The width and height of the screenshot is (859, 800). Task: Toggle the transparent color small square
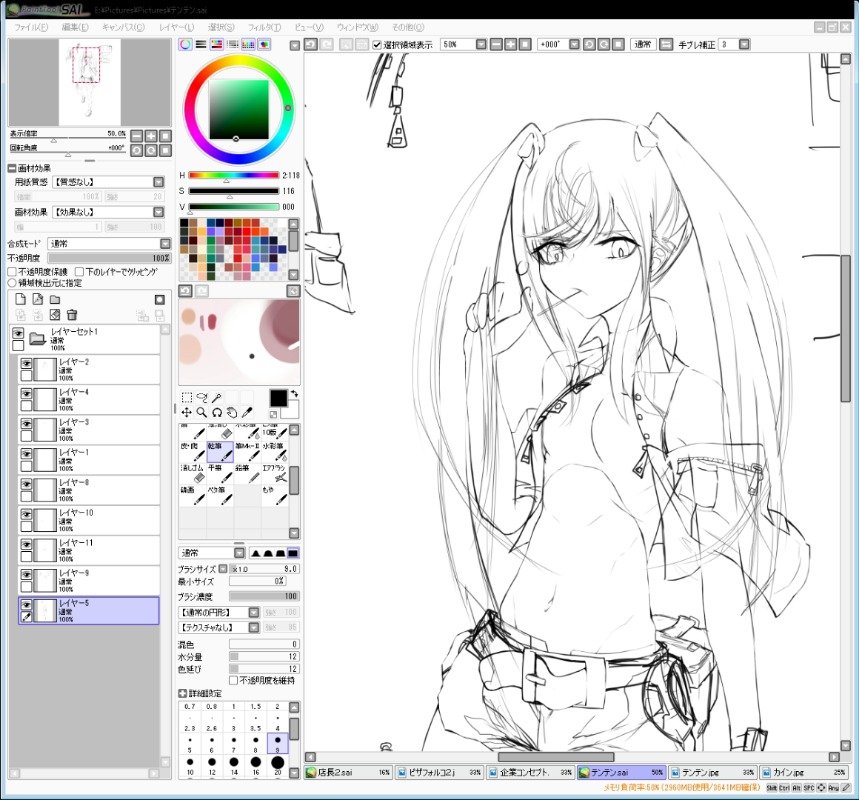[x=273, y=414]
